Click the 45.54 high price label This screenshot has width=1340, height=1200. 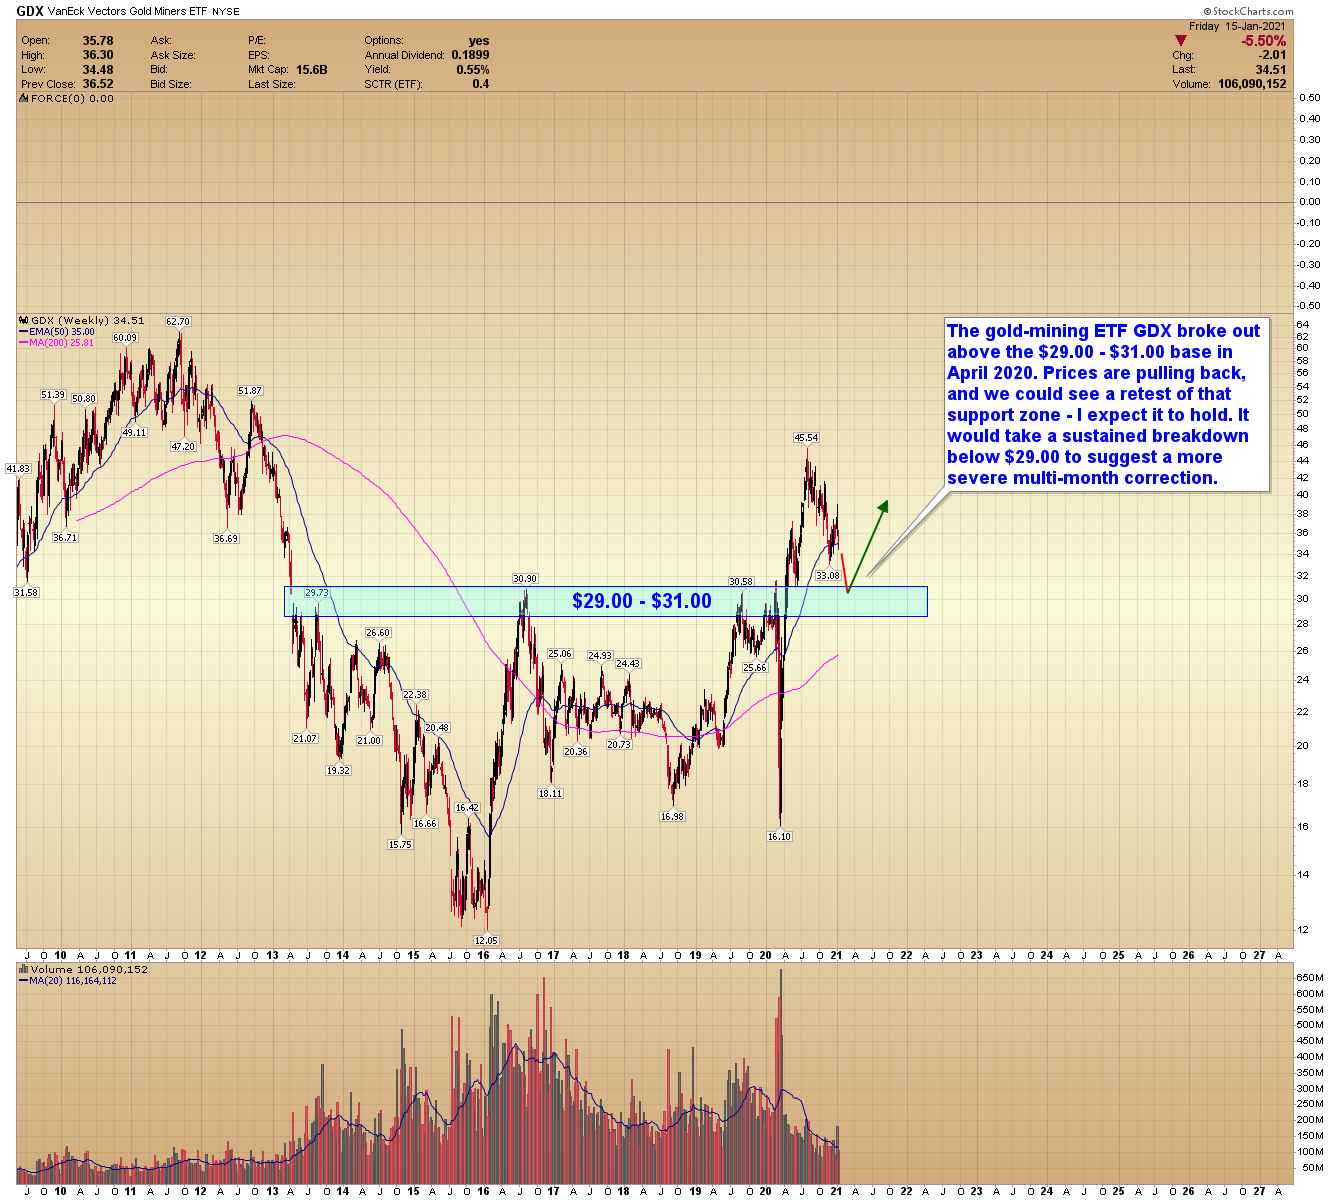pos(806,438)
